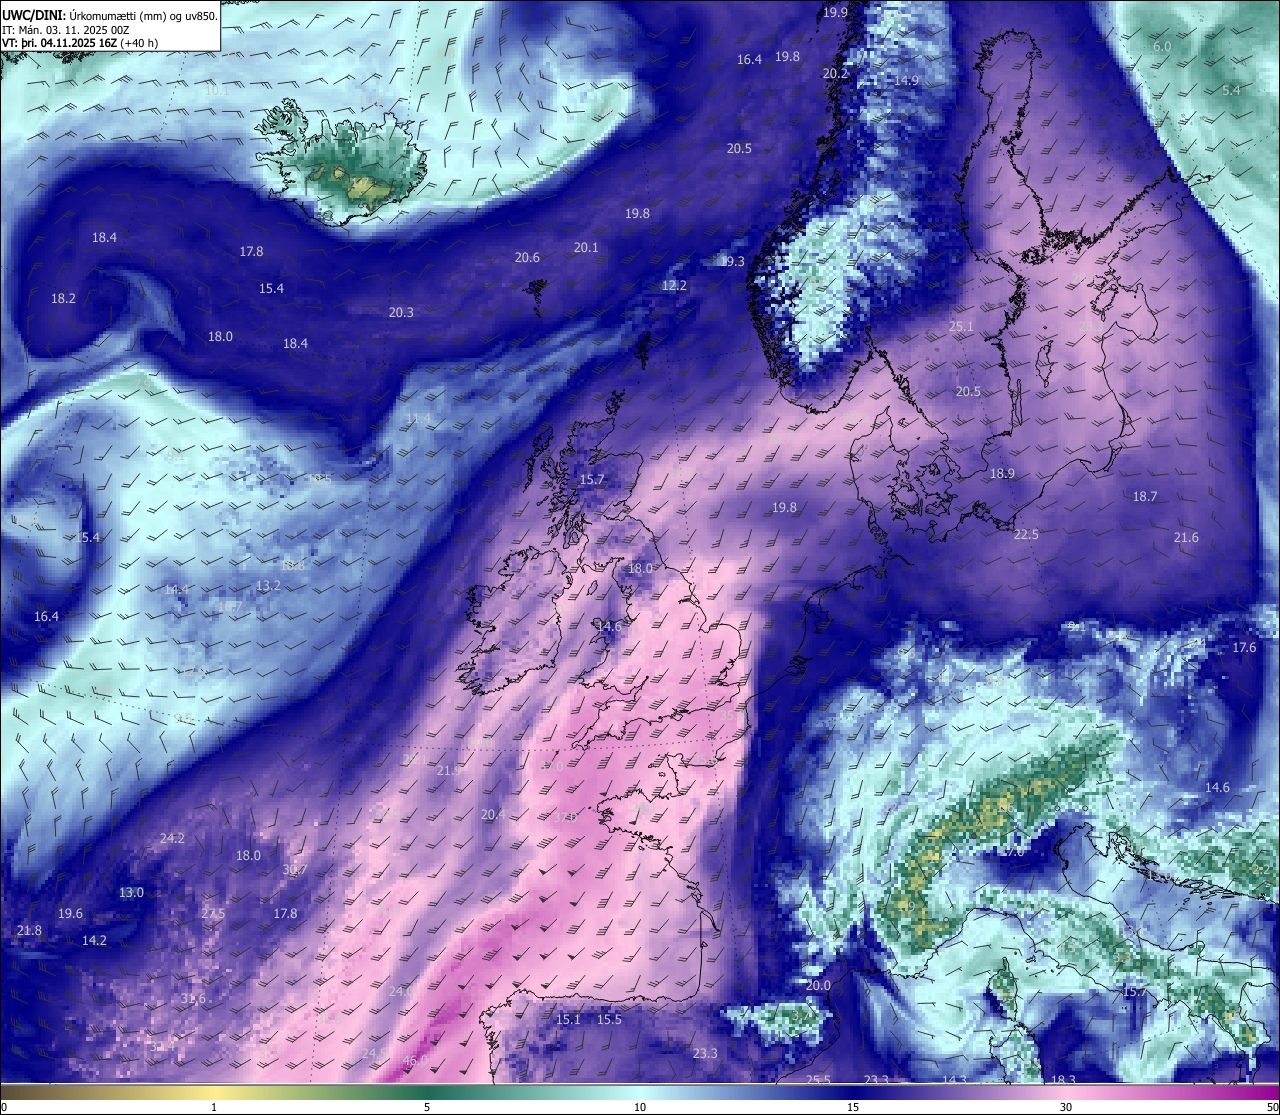Click the 18.7 value east of the Baltic
The image size is (1280, 1115).
[x=1145, y=496]
